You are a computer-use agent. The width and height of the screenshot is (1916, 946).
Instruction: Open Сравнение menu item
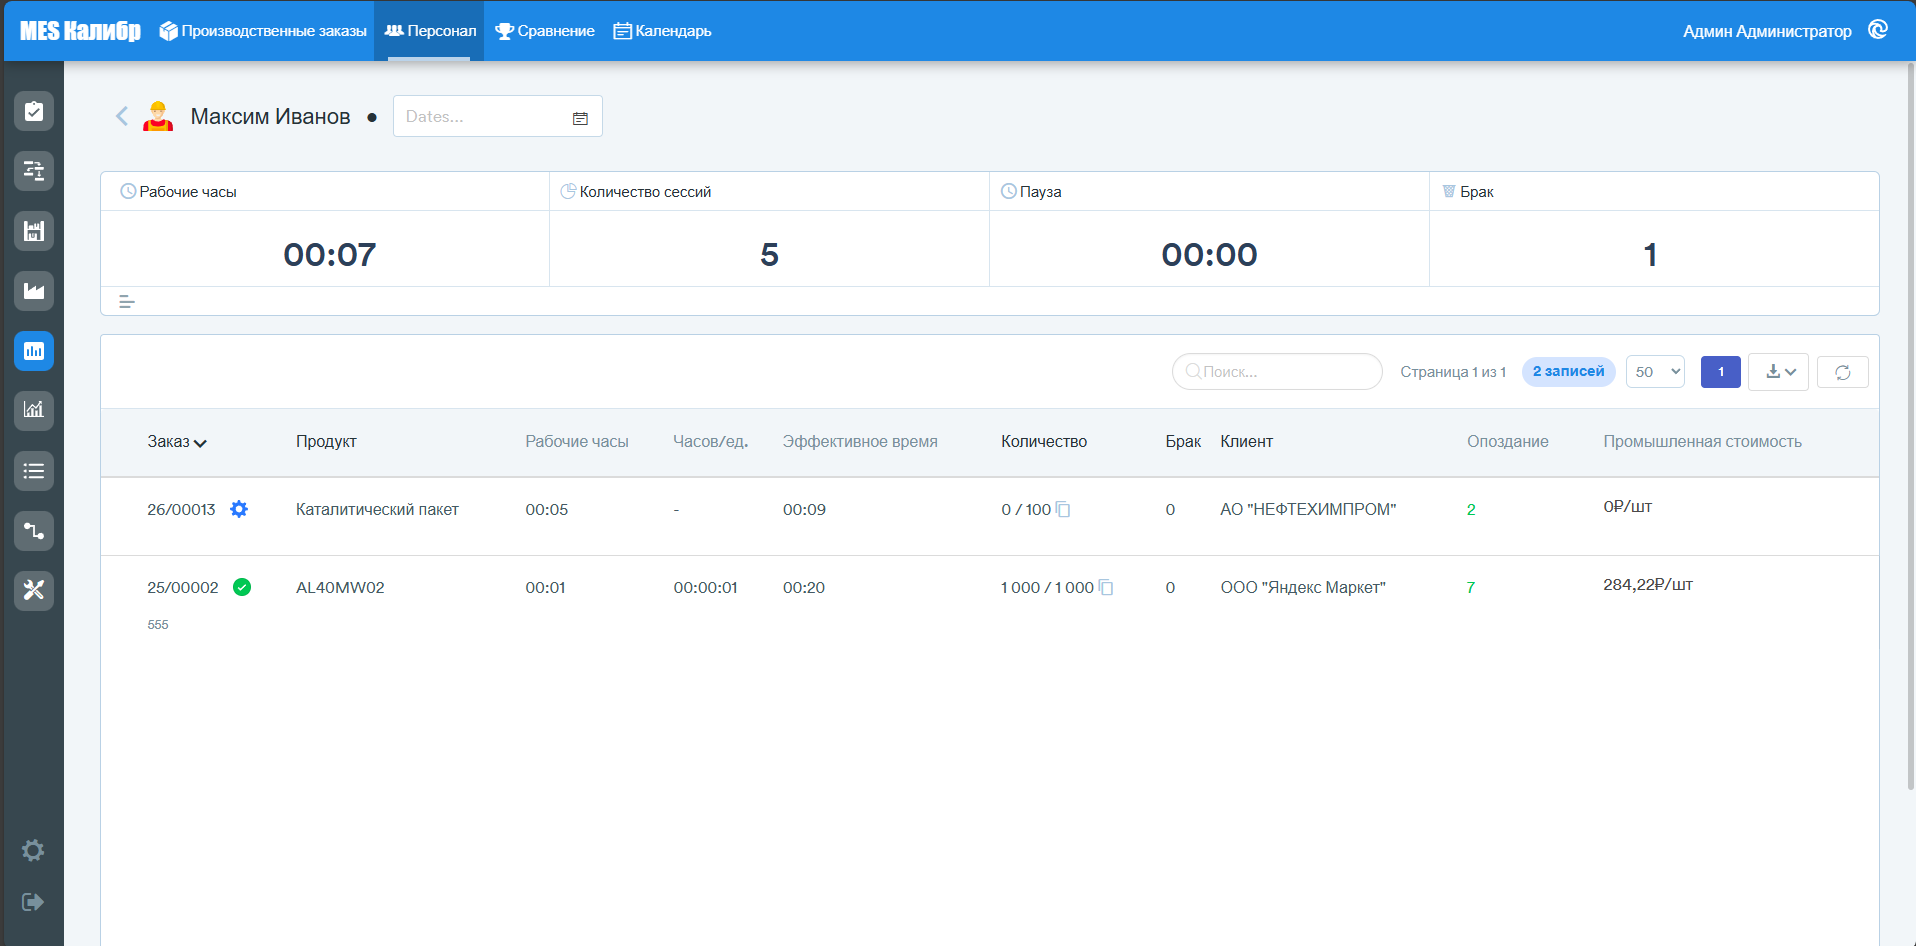click(x=545, y=31)
